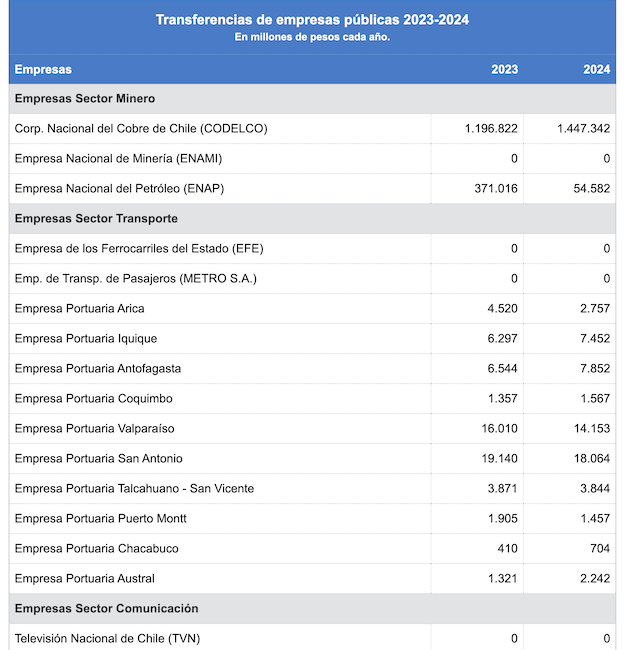Click Valparaíso 2023 value 16.010
The width and height of the screenshot is (626, 650).
(499, 429)
